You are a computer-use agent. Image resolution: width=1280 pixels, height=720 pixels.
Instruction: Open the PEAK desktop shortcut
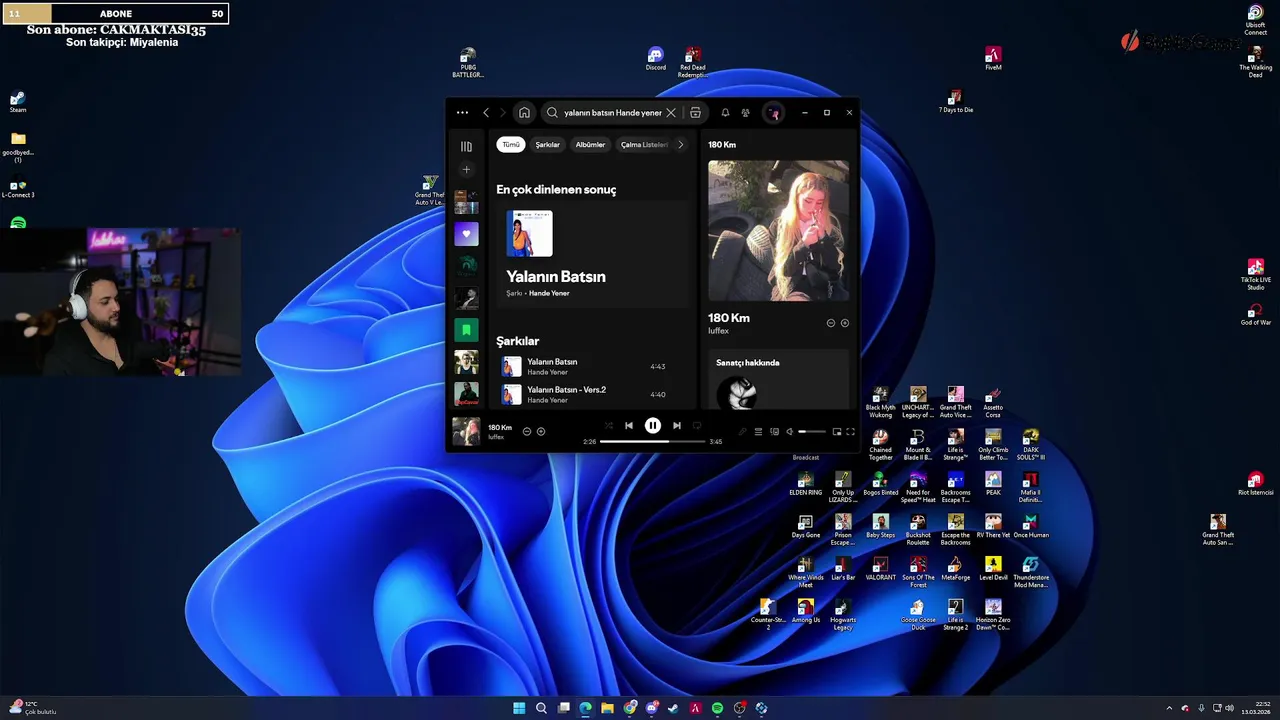[x=993, y=485]
